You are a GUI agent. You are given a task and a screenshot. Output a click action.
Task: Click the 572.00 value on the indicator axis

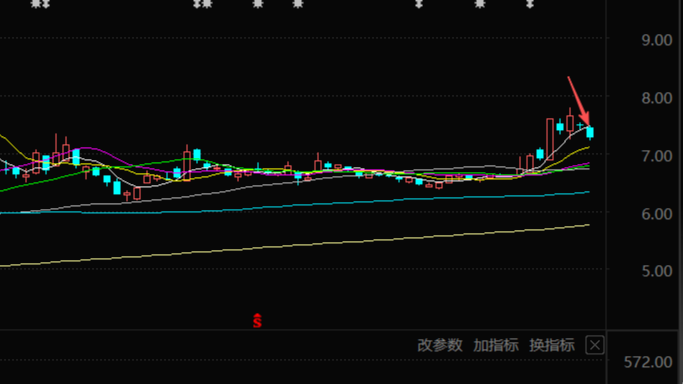[x=648, y=362]
